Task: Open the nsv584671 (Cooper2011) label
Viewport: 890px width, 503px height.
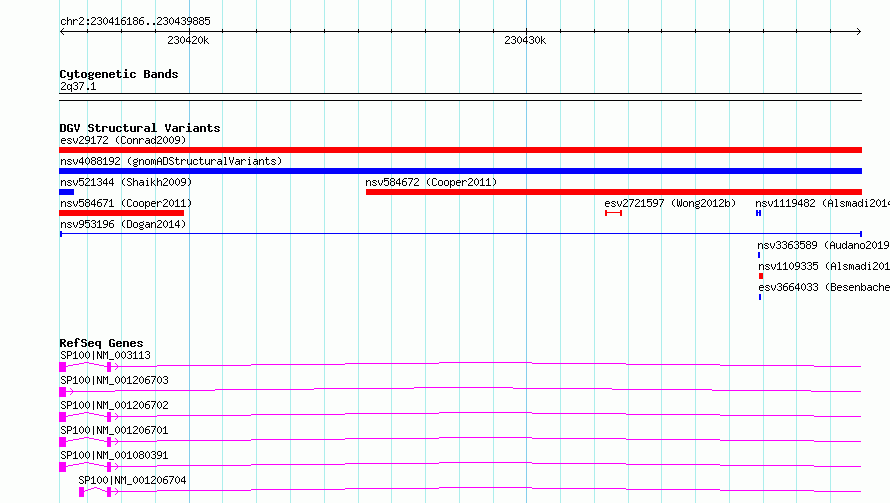Action: coord(126,203)
